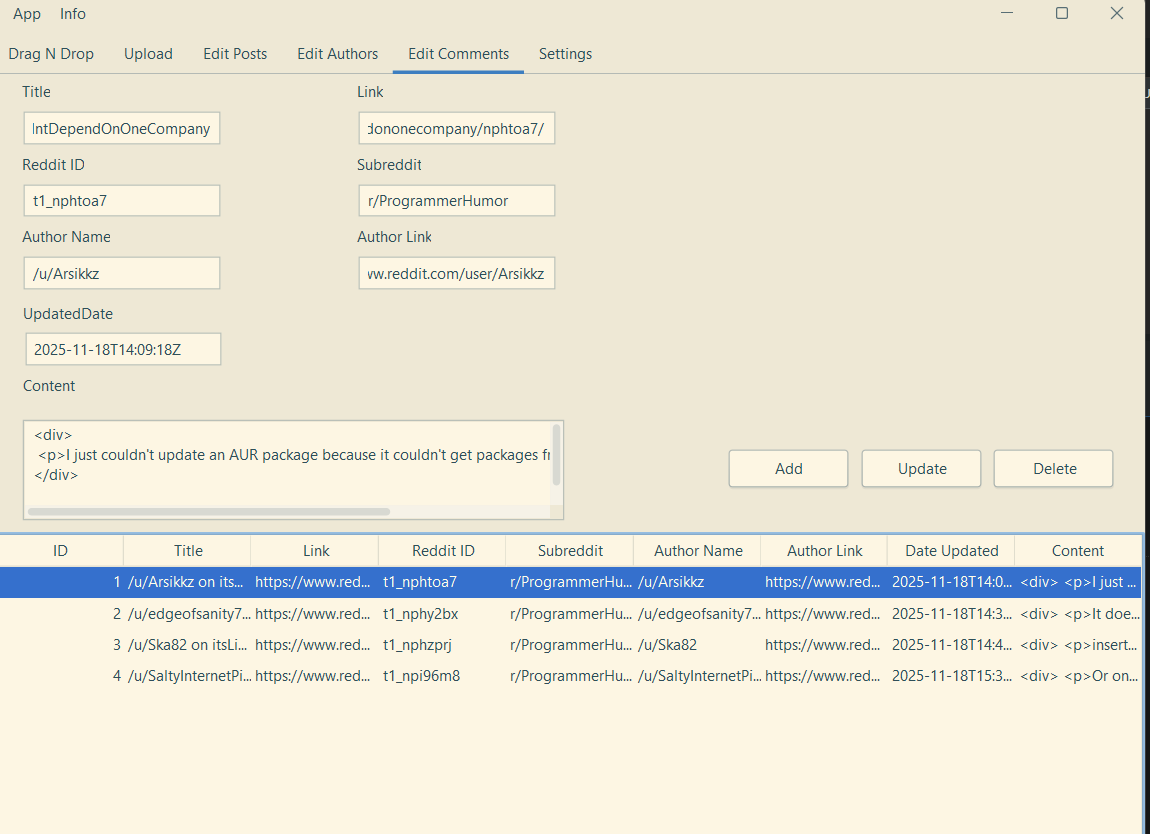The height and width of the screenshot is (834, 1150).
Task: Maximize the application window
Action: point(1061,13)
